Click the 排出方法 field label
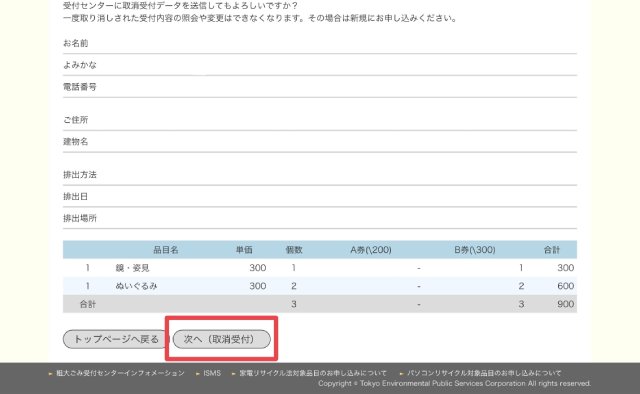 80,175
